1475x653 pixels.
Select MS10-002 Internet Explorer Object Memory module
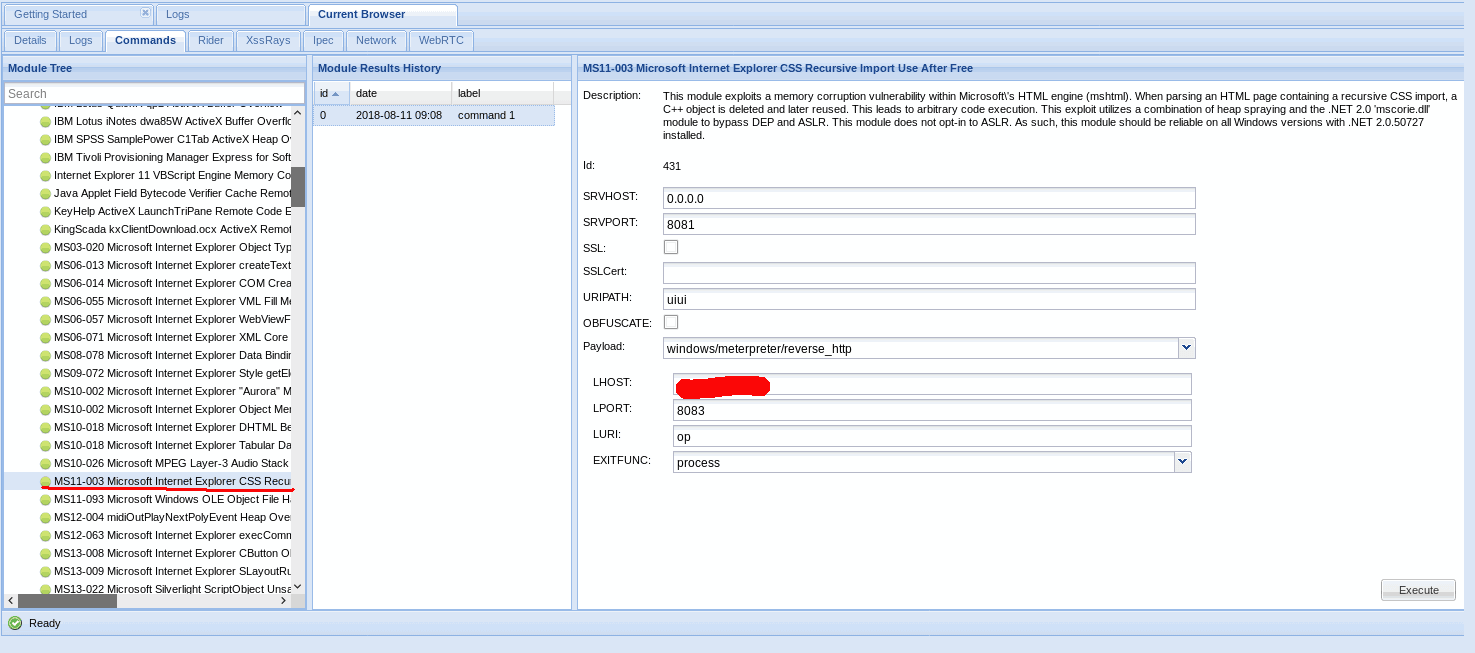pos(172,409)
